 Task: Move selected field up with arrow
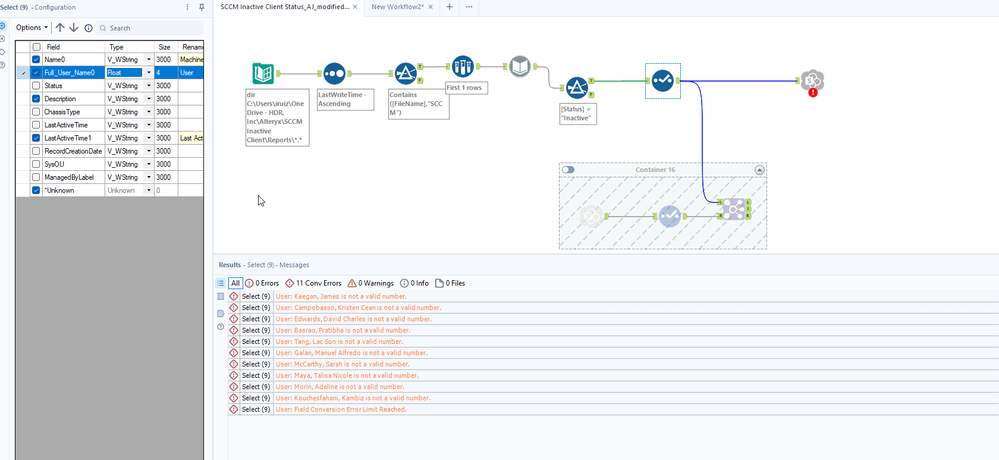click(60, 27)
